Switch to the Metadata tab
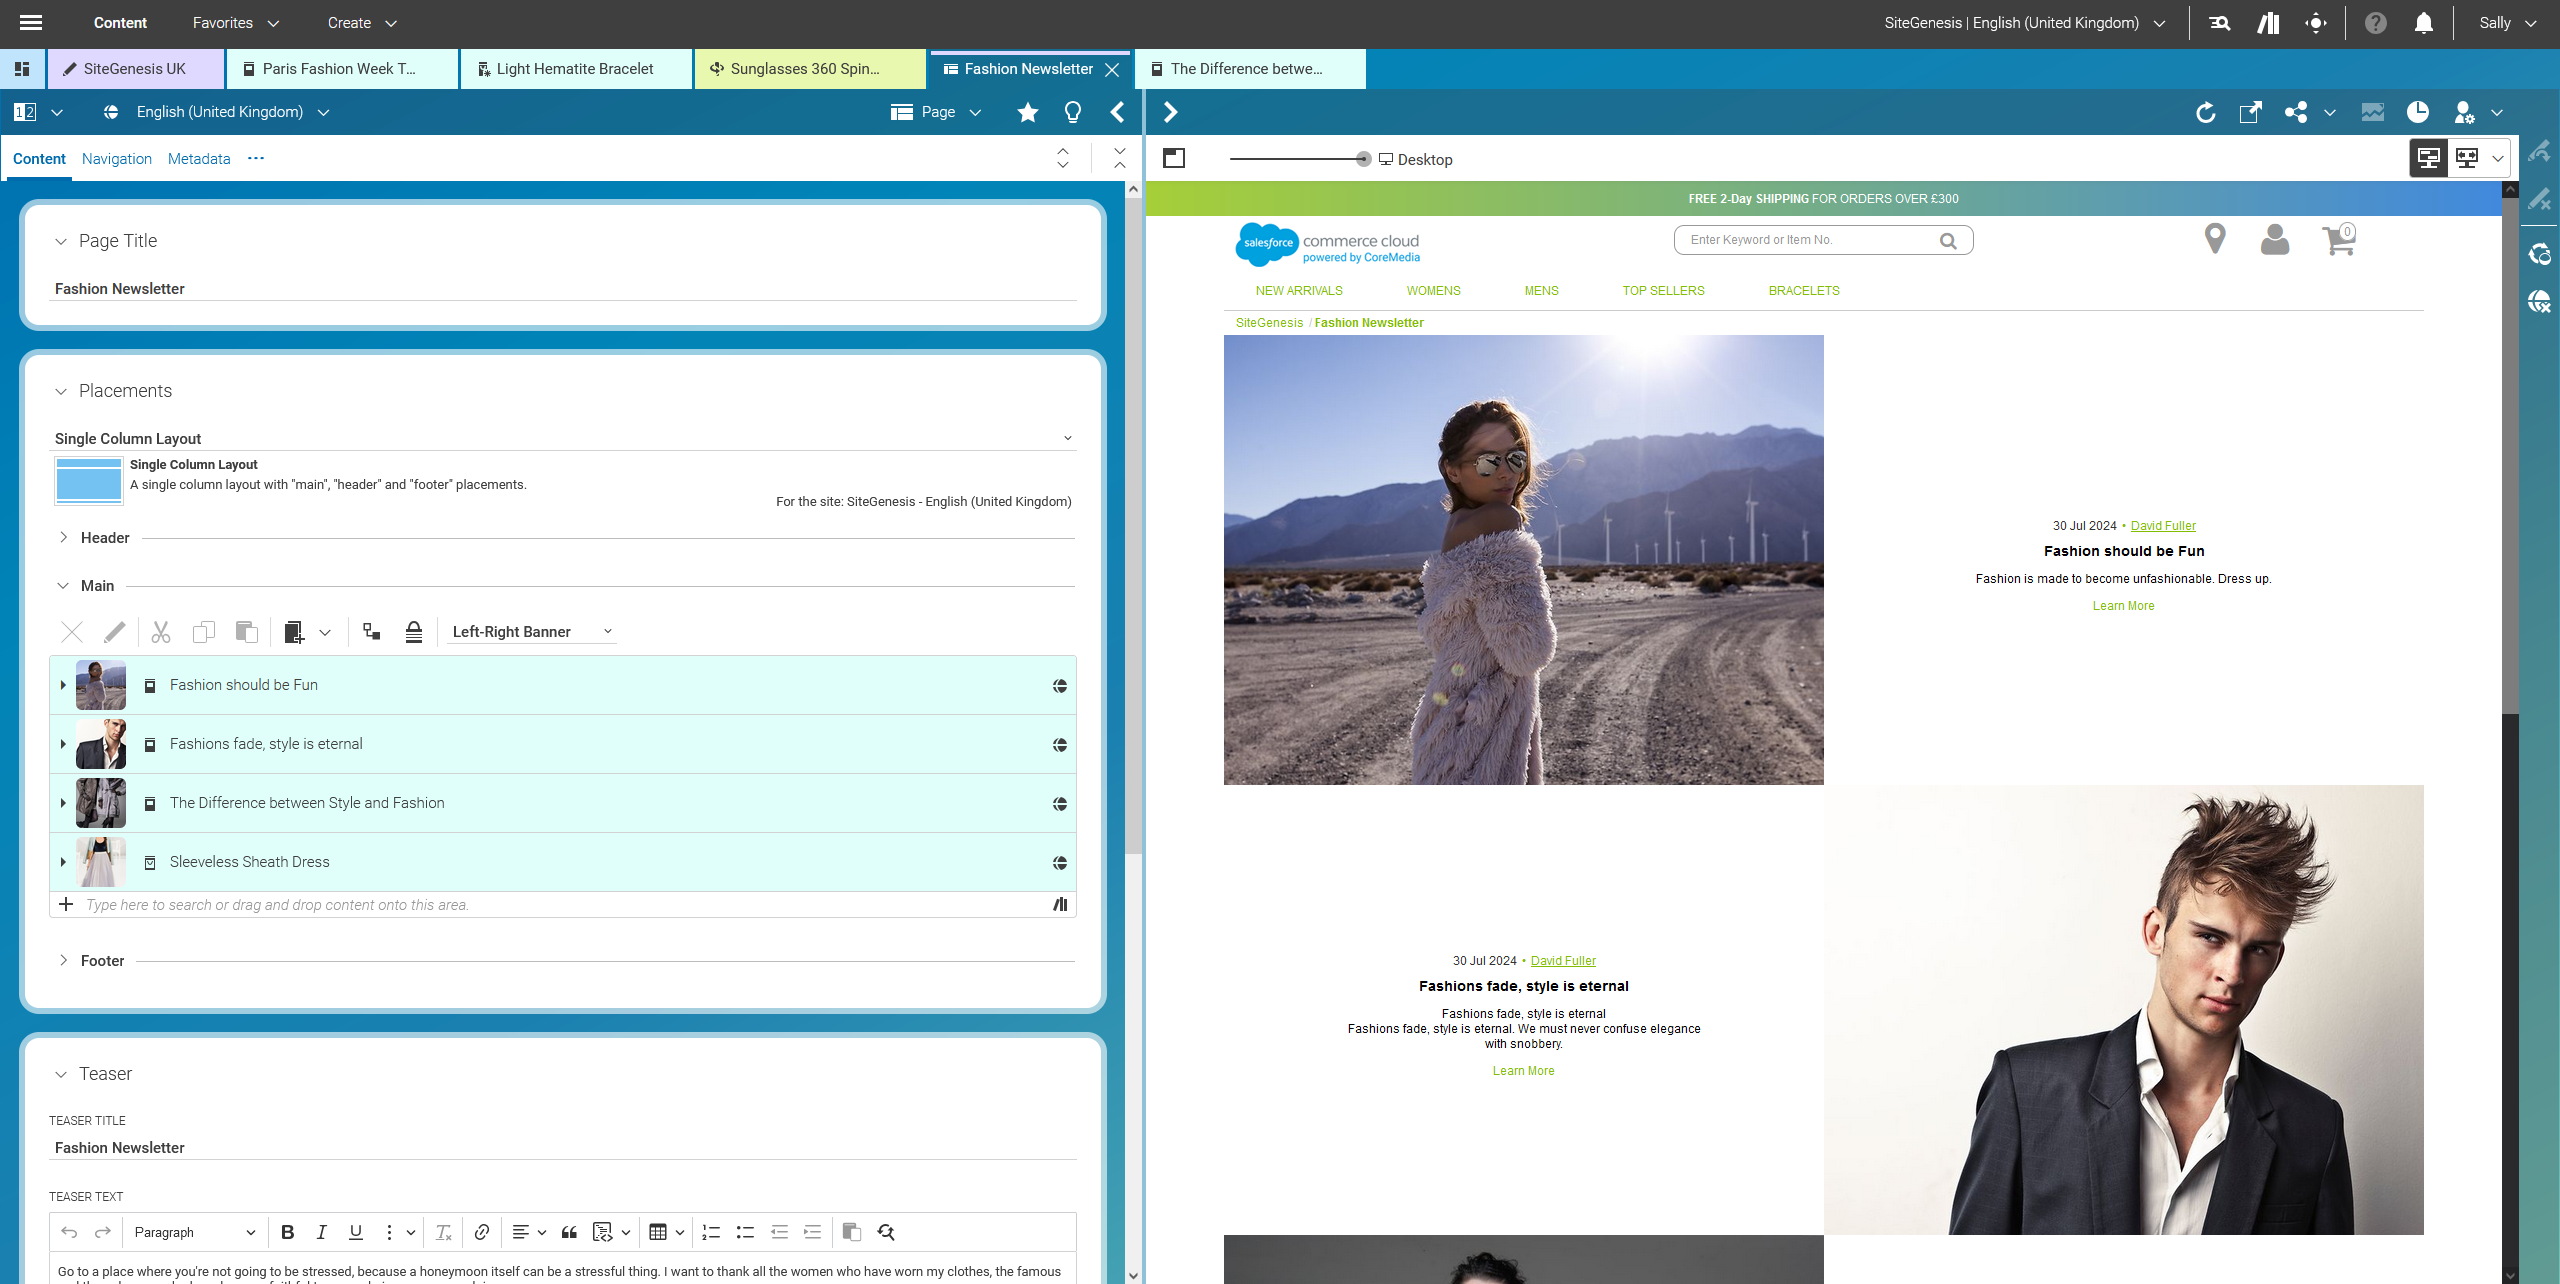Image resolution: width=2560 pixels, height=1284 pixels. [198, 158]
